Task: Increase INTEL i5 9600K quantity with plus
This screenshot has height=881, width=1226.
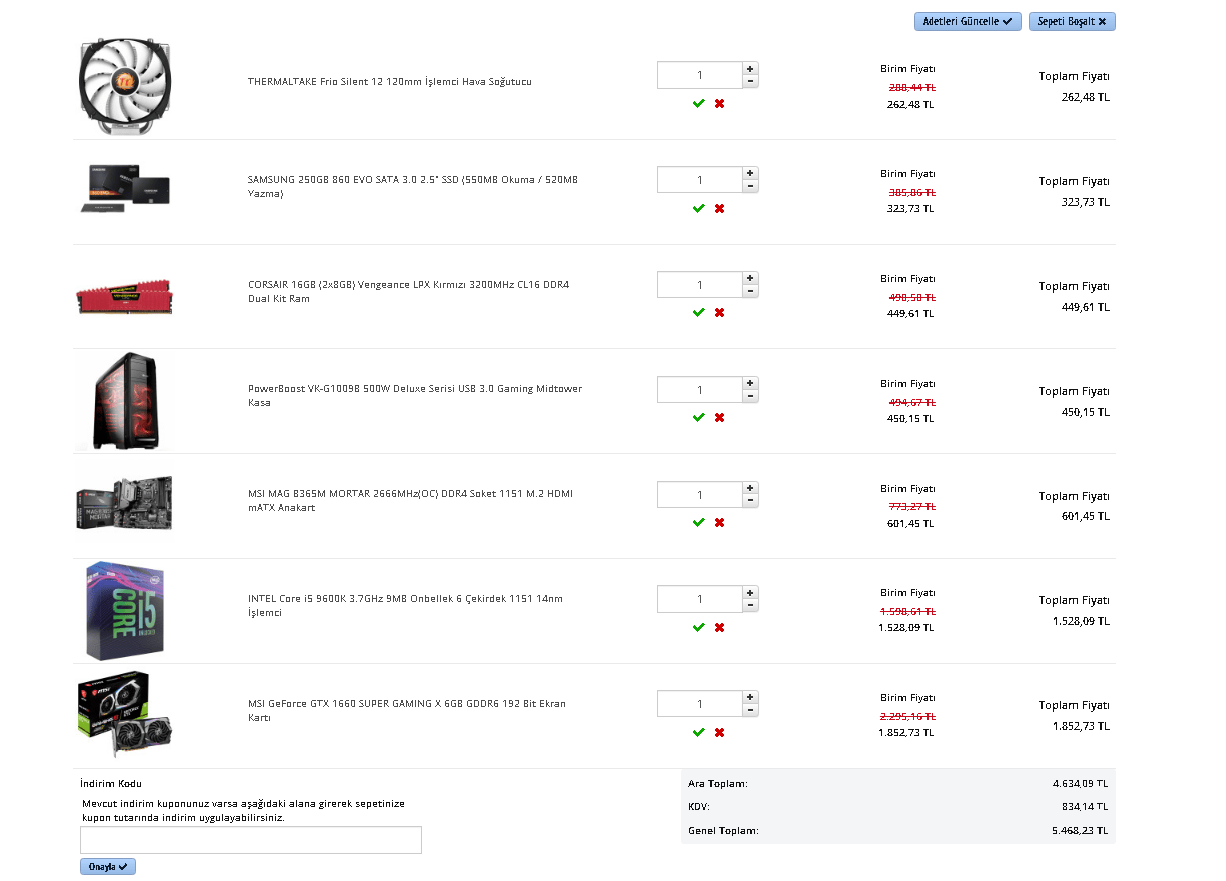Action: point(751,593)
